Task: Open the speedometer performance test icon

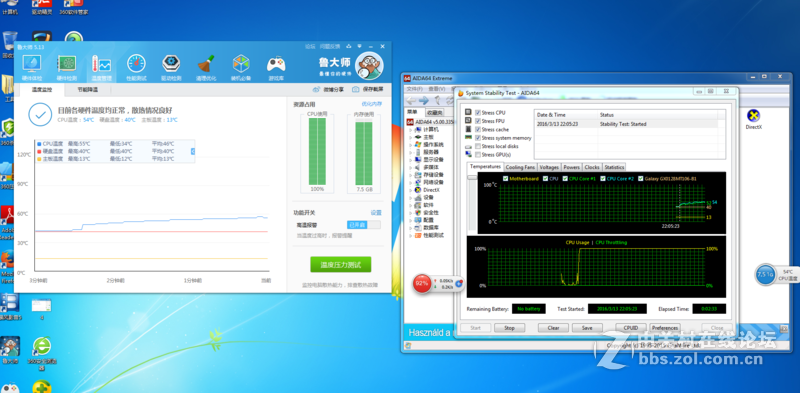Action: pos(136,64)
